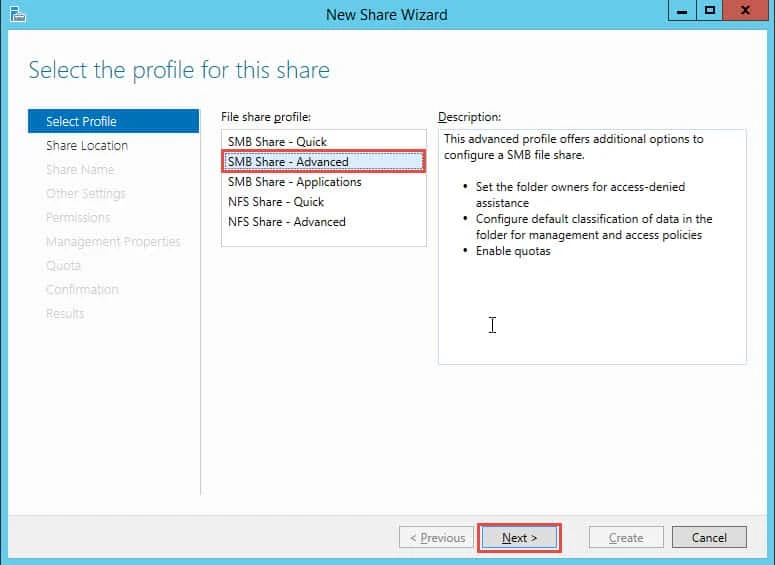Open the Select Profile wizard step

114,121
